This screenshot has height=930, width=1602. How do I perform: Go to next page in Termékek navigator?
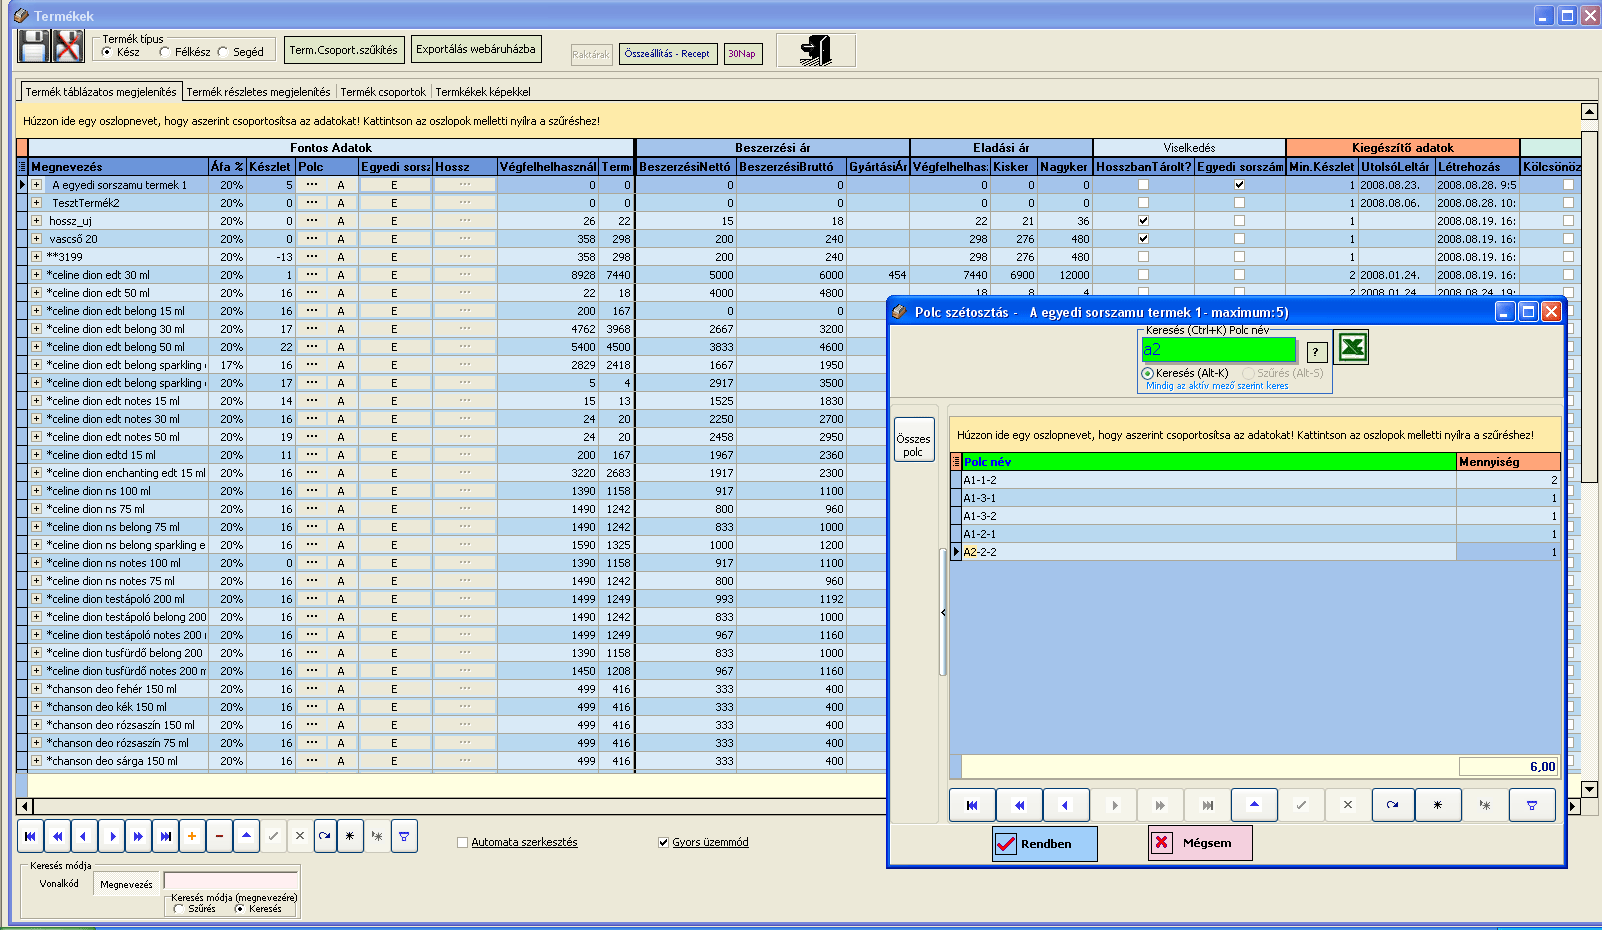(139, 836)
